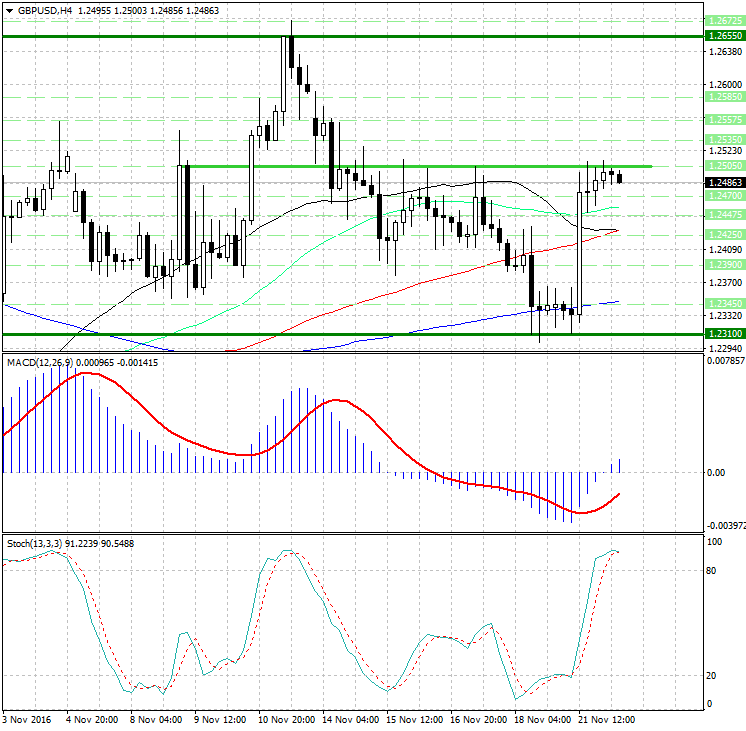Click the MACD 0.00 zero level label

pos(715,473)
